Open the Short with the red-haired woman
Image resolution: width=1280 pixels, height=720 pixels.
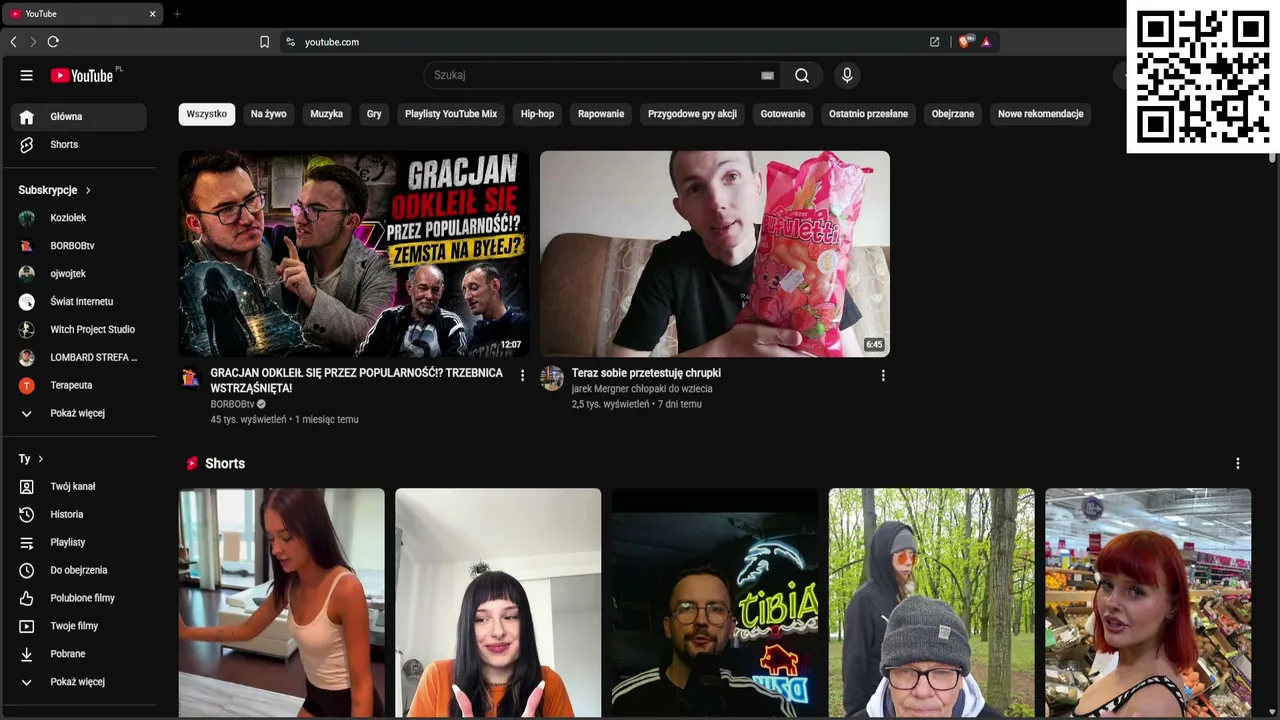tap(1148, 603)
